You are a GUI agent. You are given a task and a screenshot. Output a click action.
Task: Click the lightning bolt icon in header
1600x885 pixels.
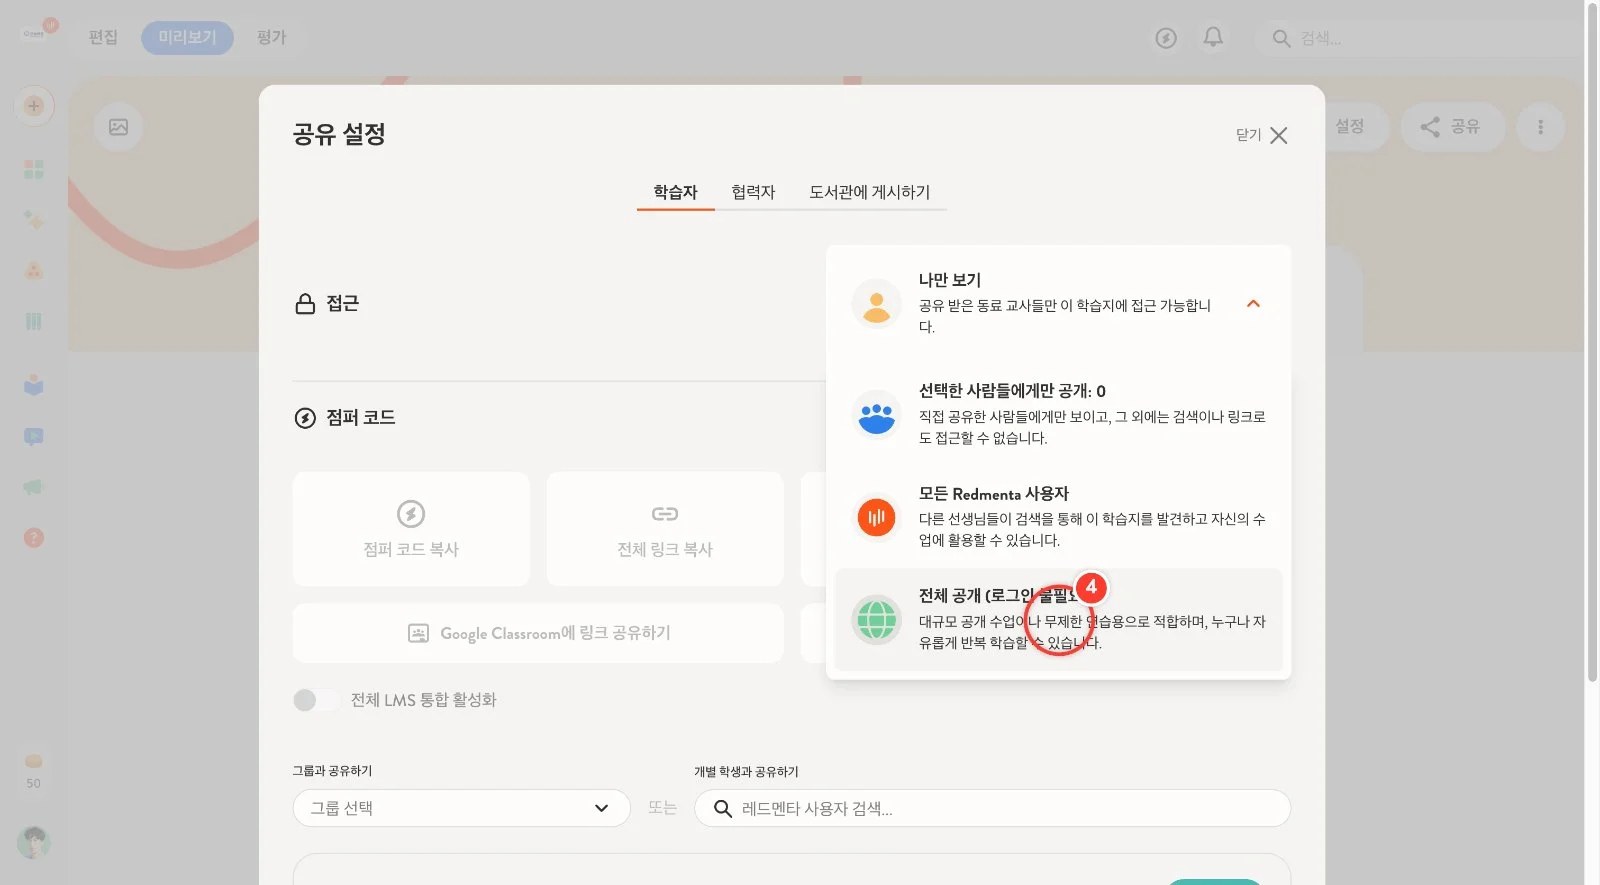pyautogui.click(x=1166, y=38)
